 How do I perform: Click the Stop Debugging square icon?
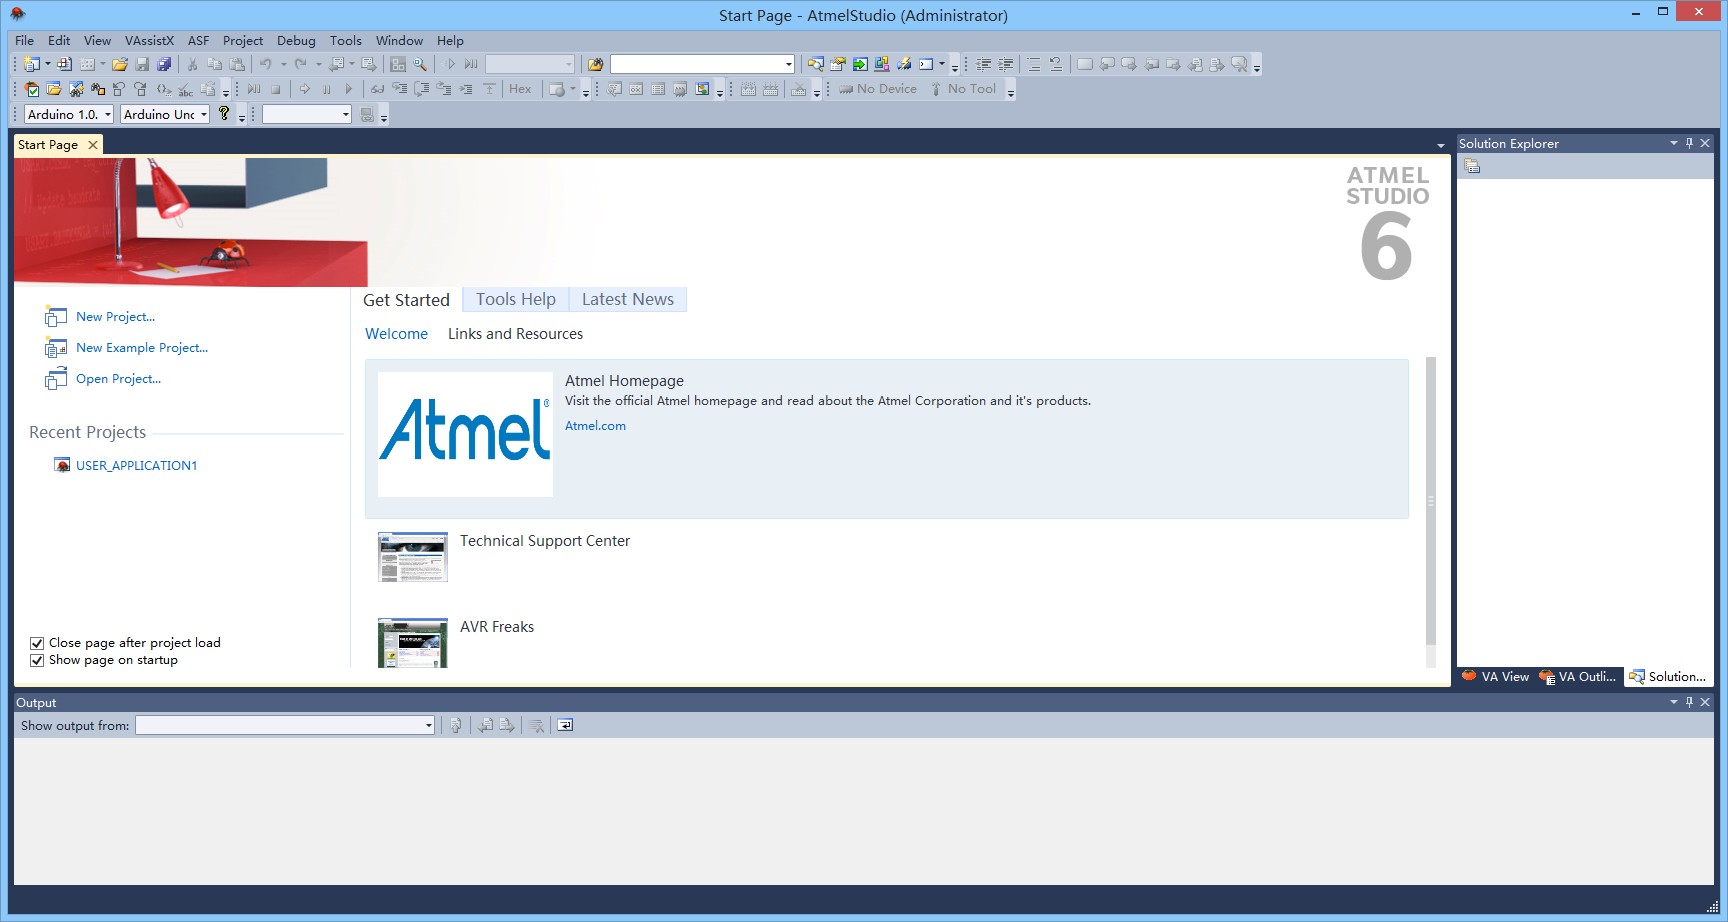tap(276, 89)
